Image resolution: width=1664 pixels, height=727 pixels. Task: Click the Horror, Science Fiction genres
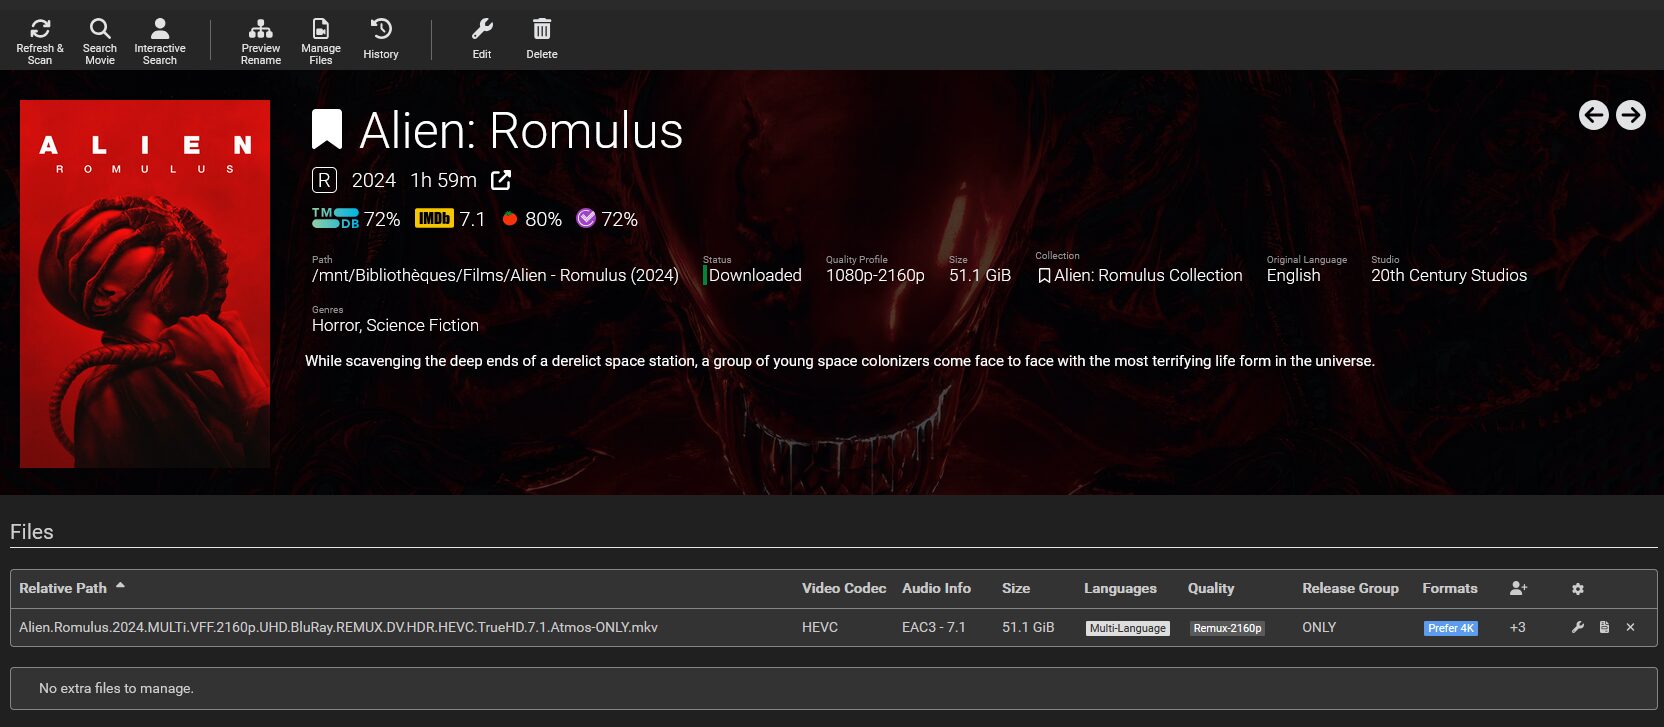pyautogui.click(x=395, y=325)
